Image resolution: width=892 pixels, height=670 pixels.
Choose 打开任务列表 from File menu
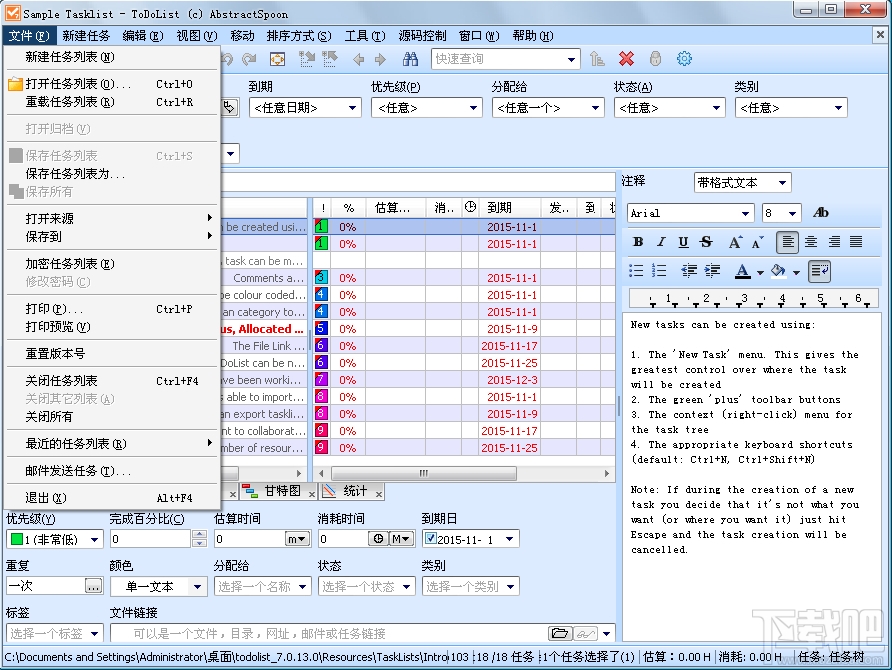pos(112,84)
